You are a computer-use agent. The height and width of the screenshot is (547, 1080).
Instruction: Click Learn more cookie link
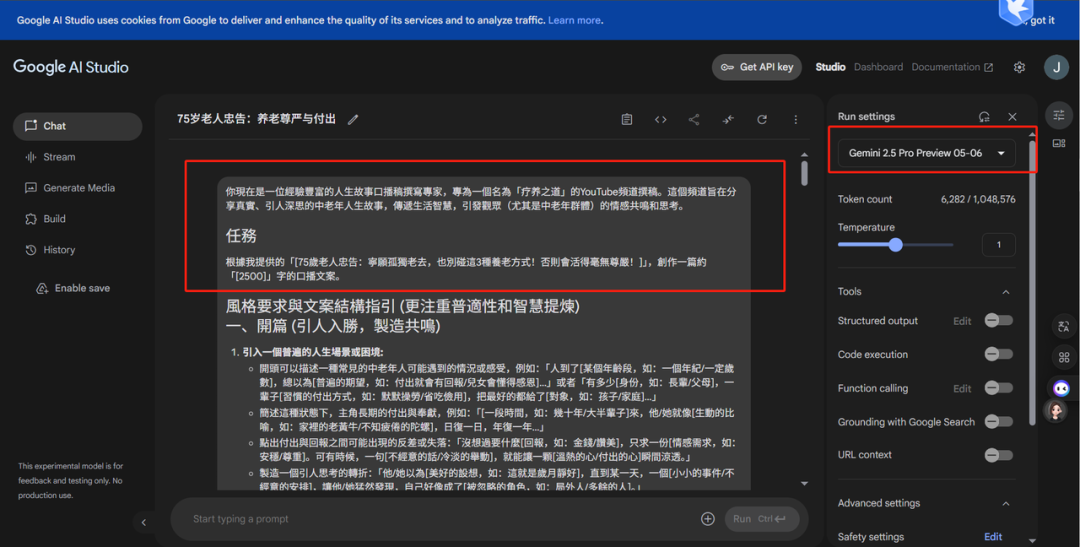(575, 20)
